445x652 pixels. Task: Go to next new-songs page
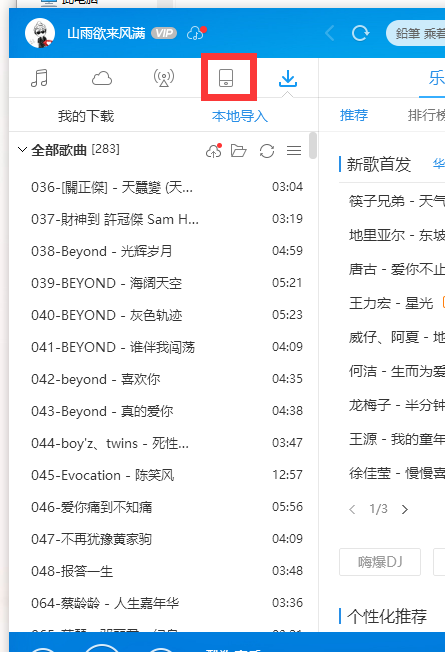pos(405,509)
